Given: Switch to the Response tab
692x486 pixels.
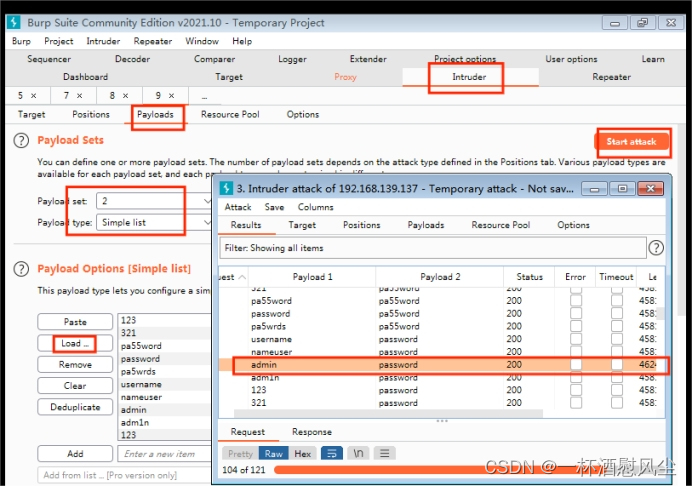Looking at the screenshot, I should pos(312,432).
